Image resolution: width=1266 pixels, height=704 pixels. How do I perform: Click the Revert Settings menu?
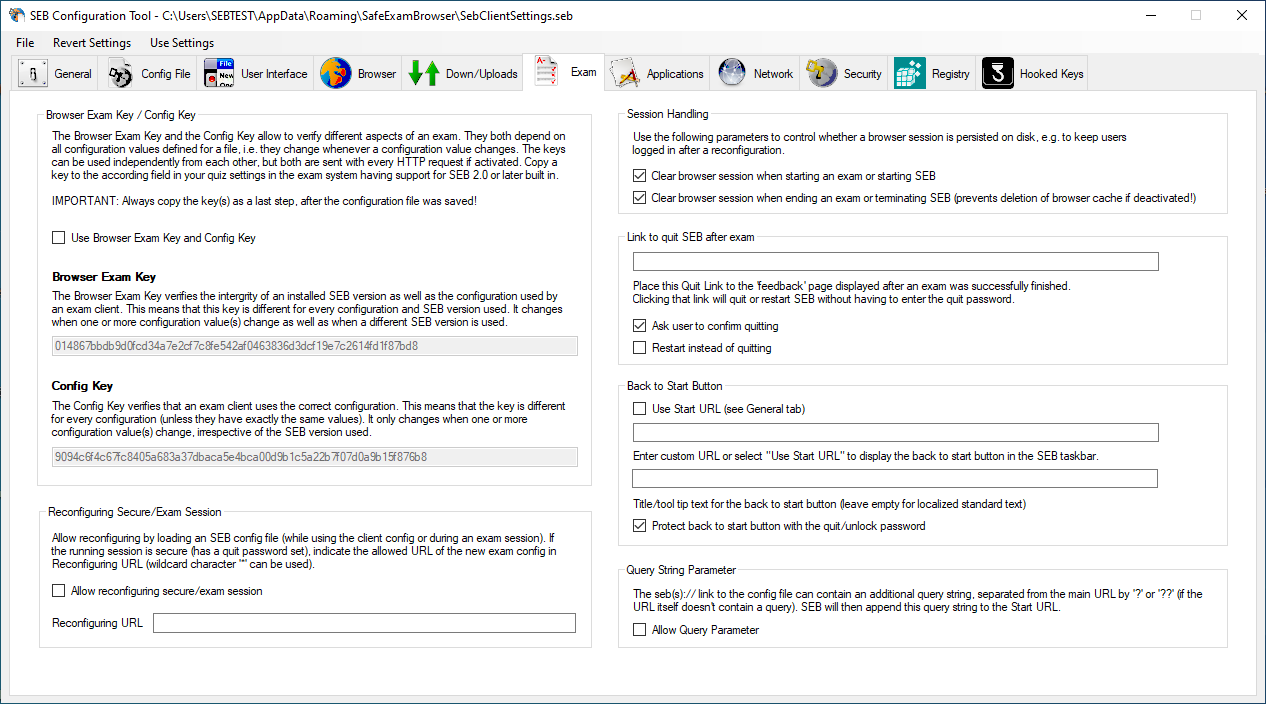(x=90, y=43)
